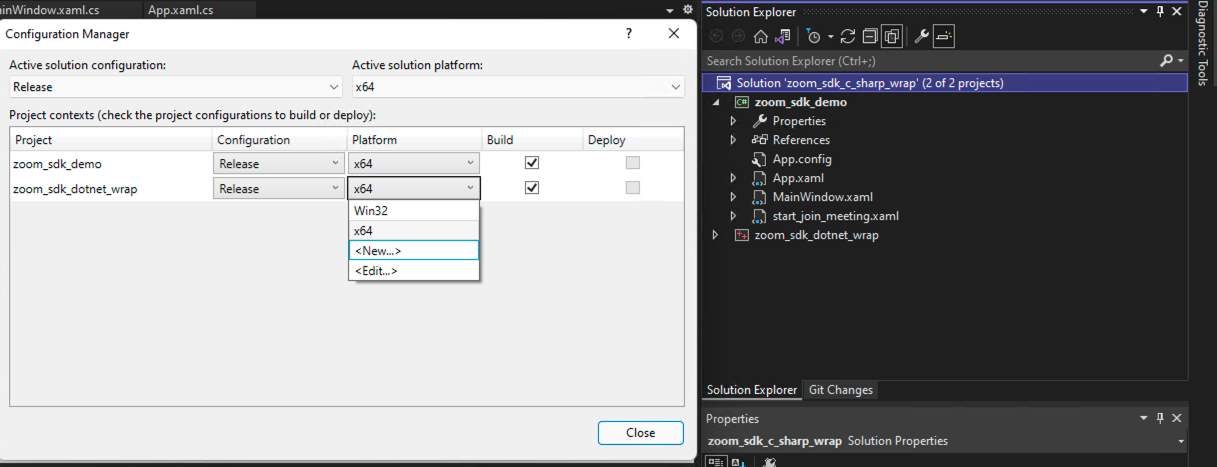Open the Pending Changes Filter clock icon
The width and height of the screenshot is (1217, 467).
click(x=814, y=37)
